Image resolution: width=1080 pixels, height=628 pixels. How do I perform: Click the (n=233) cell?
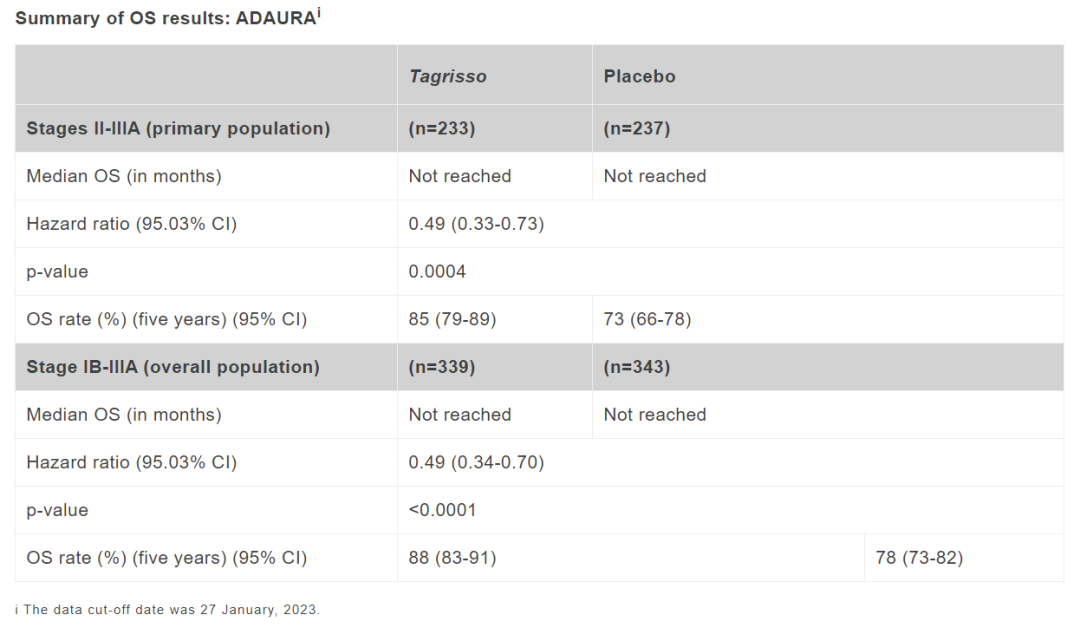click(x=442, y=129)
